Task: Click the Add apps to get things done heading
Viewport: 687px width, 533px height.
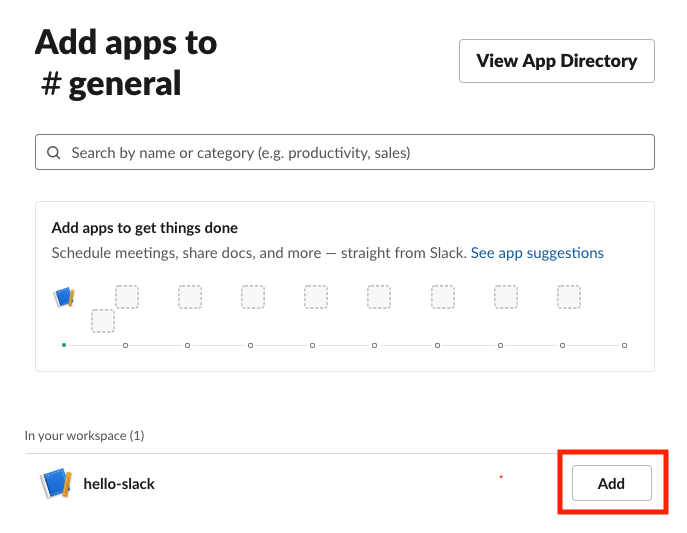Action: coord(145,228)
